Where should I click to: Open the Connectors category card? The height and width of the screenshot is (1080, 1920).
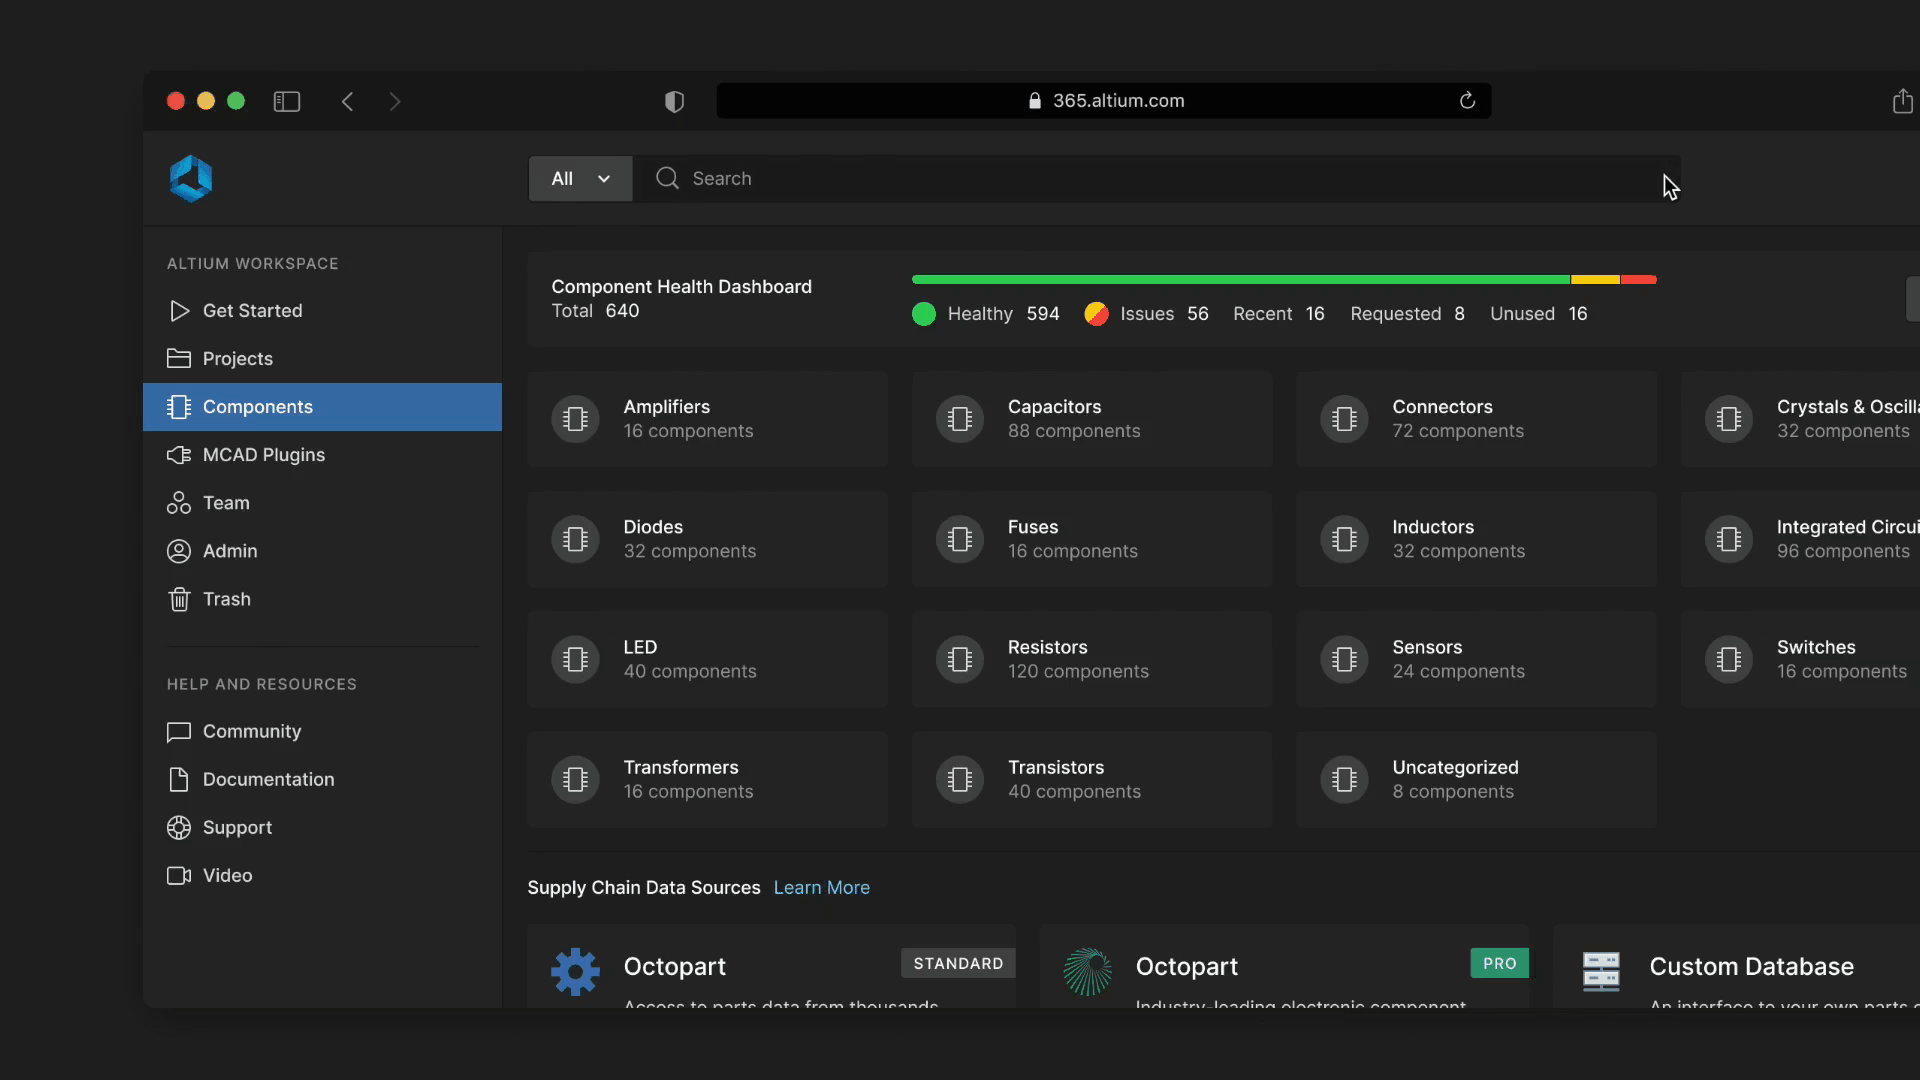[1476, 419]
